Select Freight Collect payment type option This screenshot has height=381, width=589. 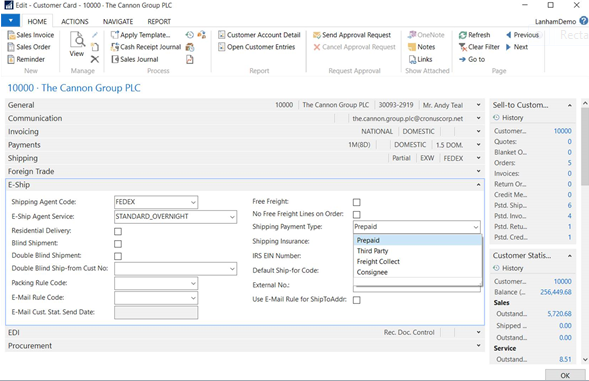click(417, 262)
